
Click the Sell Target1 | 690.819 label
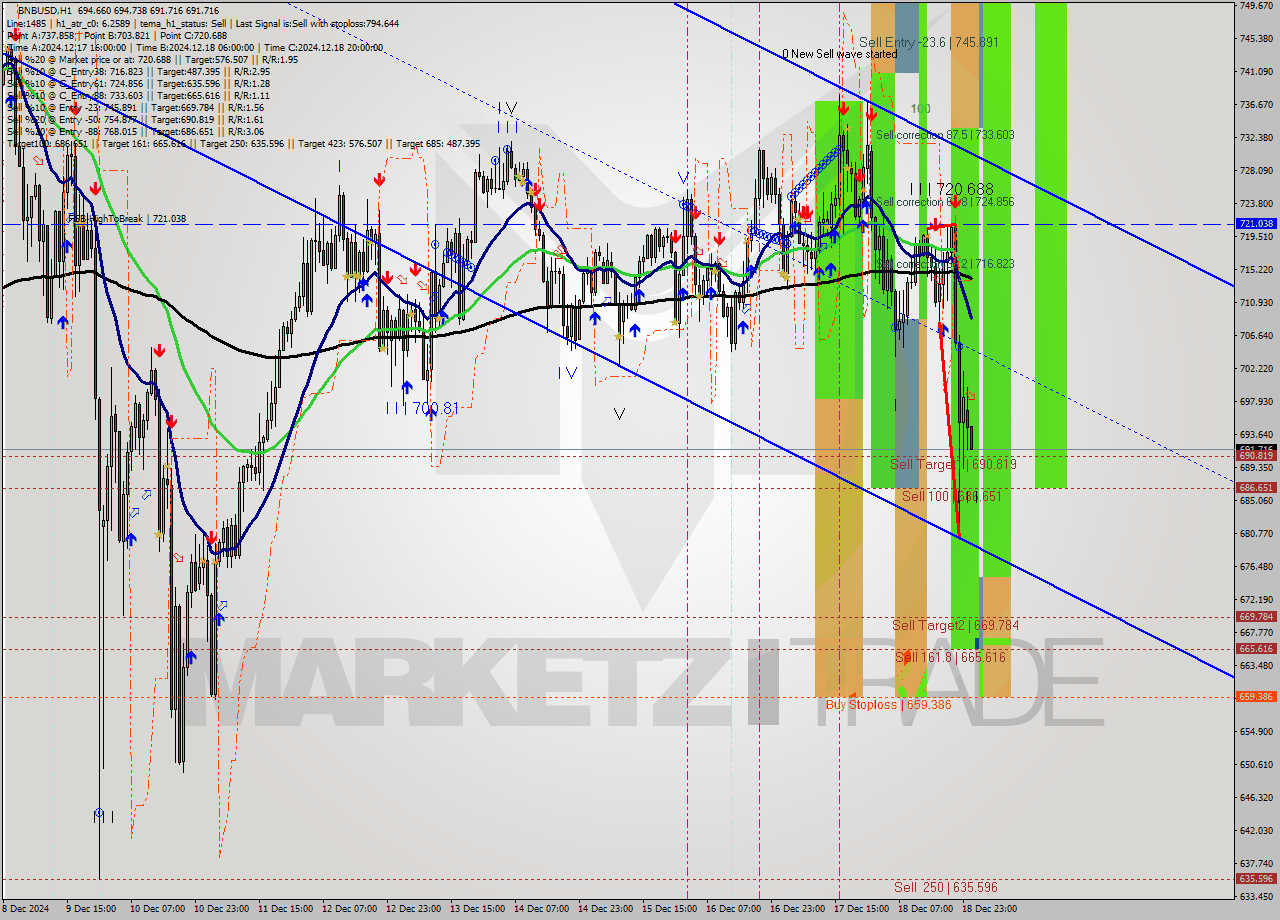(953, 464)
